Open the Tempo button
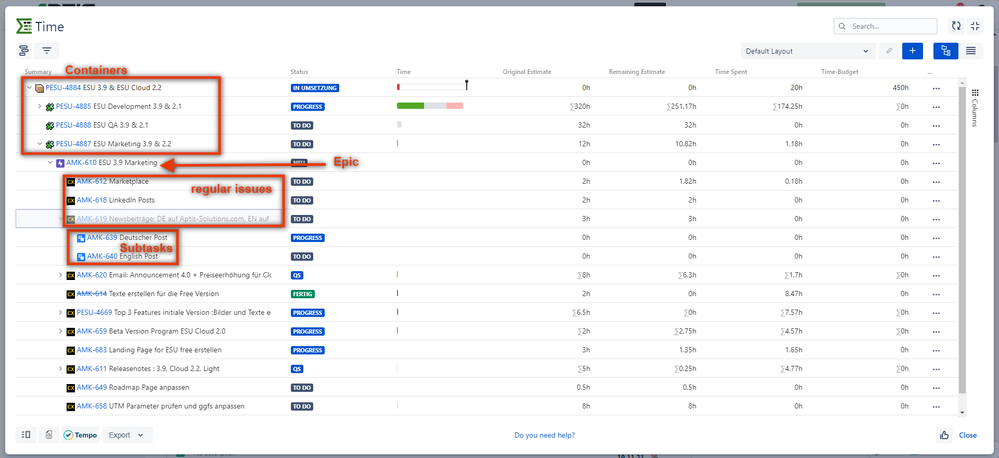The width and height of the screenshot is (999, 458). pos(81,435)
